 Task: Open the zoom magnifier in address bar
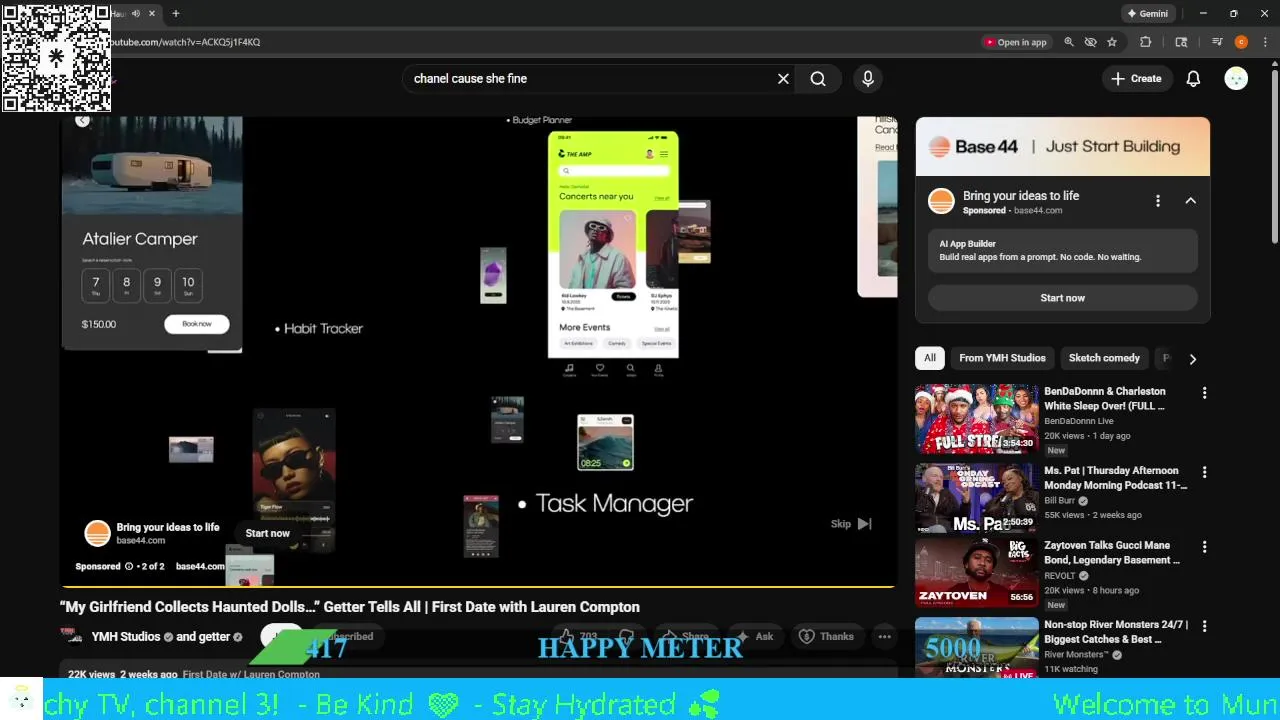[x=1069, y=42]
